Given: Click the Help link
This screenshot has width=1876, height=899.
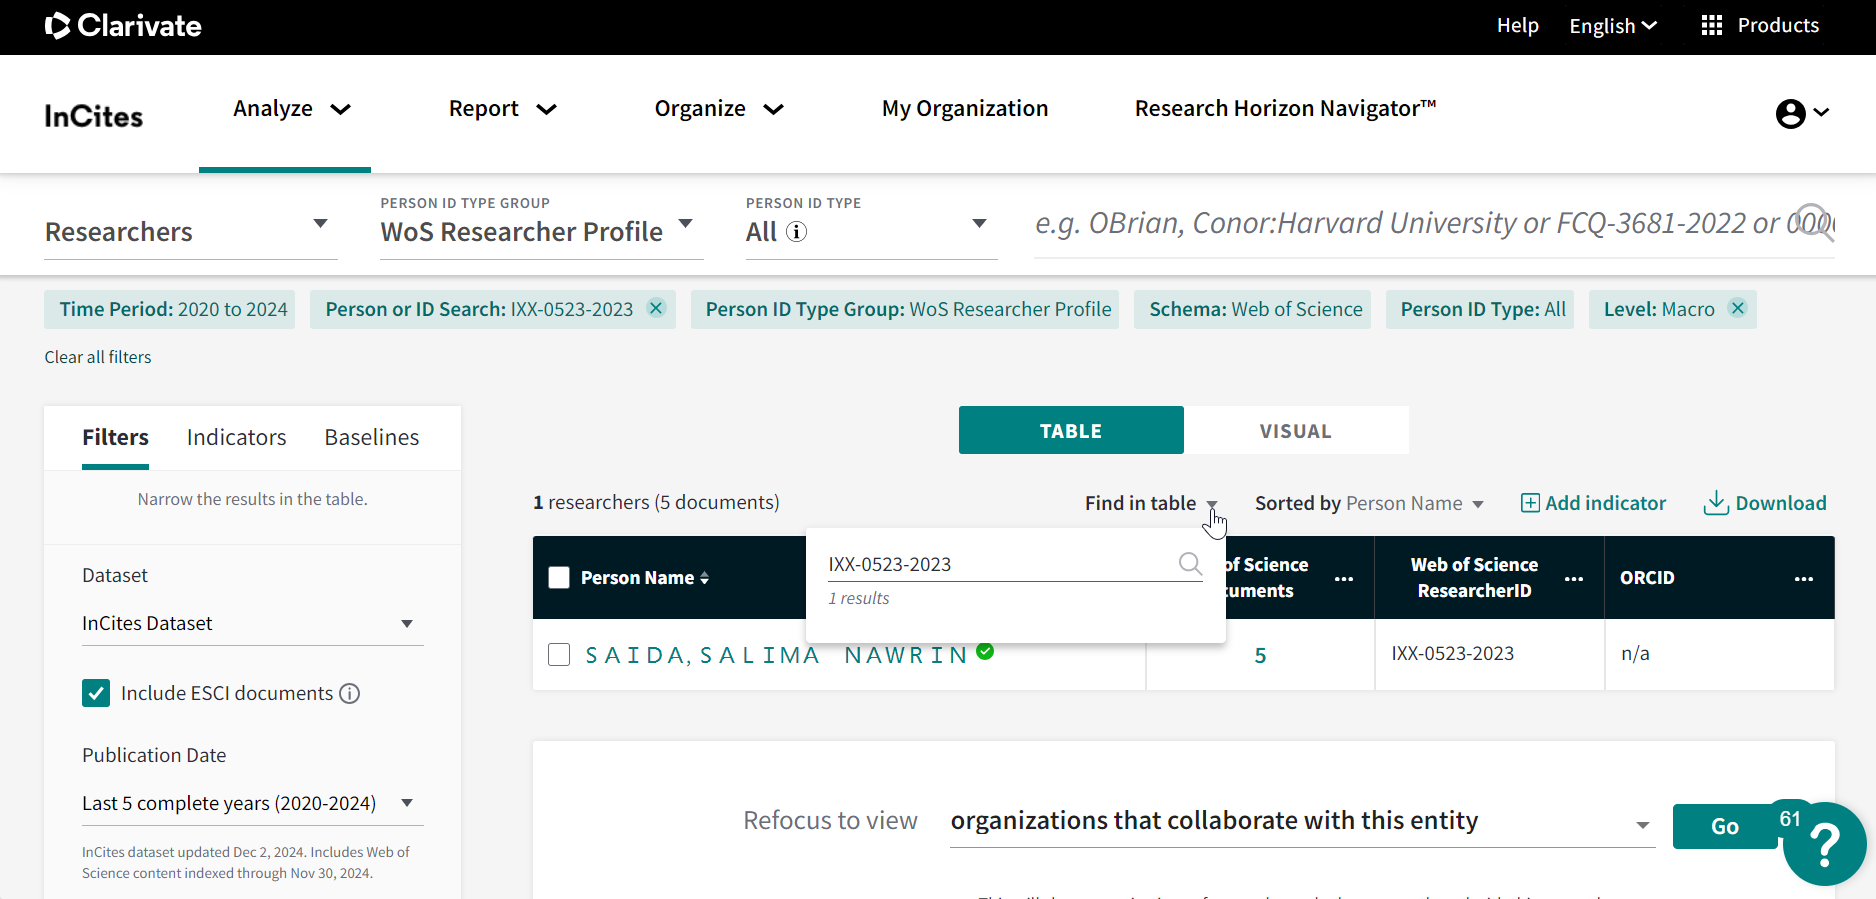Looking at the screenshot, I should 1517,26.
